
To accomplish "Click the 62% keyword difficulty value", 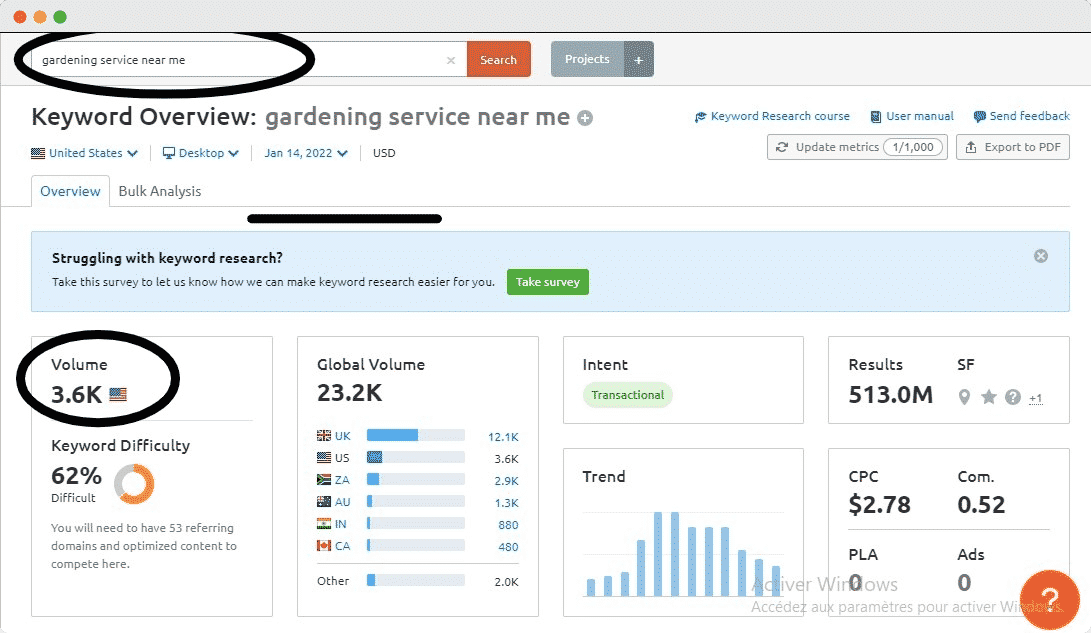I will [x=77, y=476].
